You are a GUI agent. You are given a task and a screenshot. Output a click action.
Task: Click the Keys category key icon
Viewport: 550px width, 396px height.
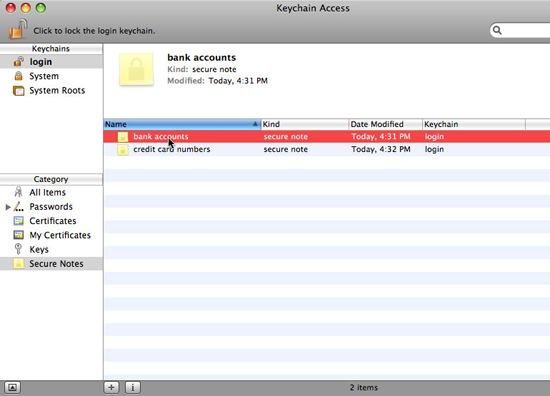click(18, 249)
